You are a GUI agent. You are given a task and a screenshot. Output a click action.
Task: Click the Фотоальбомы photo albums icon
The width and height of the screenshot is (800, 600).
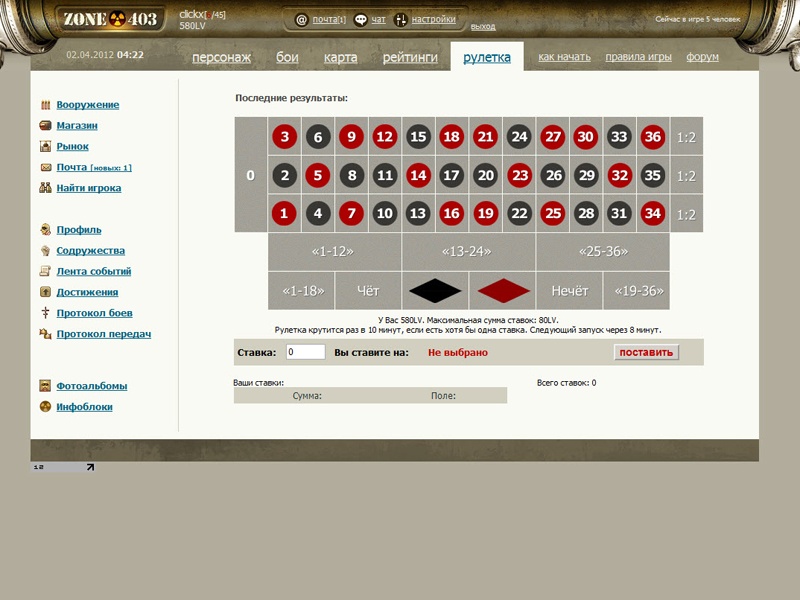point(45,386)
